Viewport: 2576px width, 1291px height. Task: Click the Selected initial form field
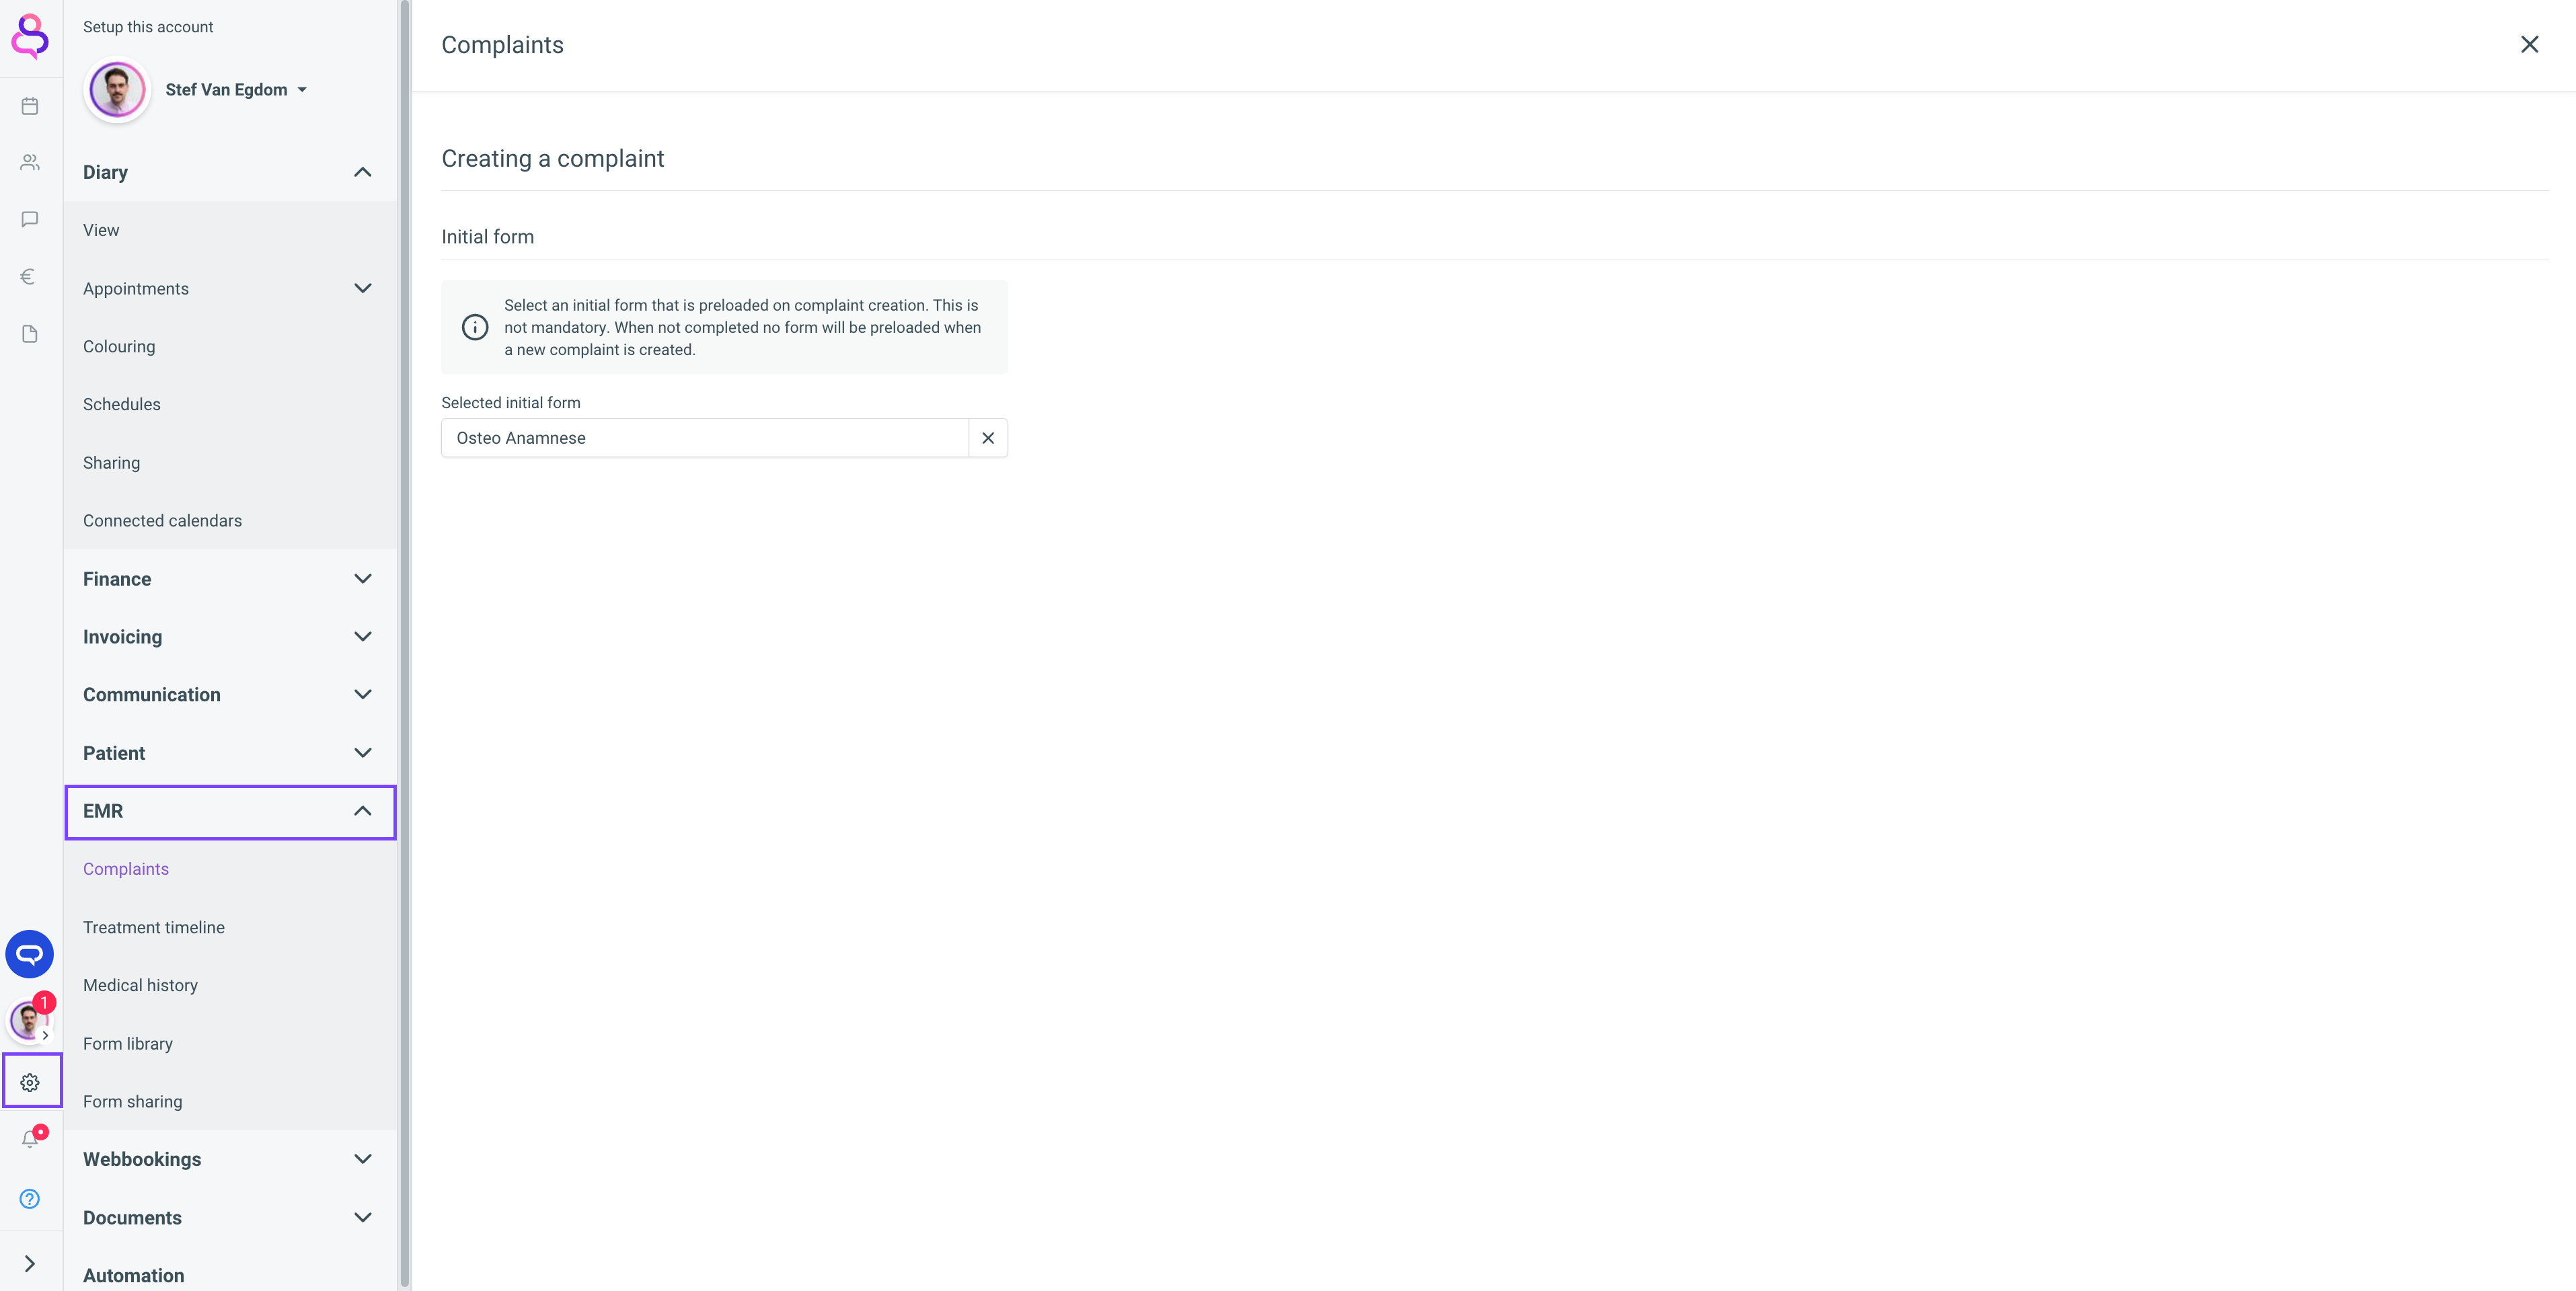click(705, 438)
